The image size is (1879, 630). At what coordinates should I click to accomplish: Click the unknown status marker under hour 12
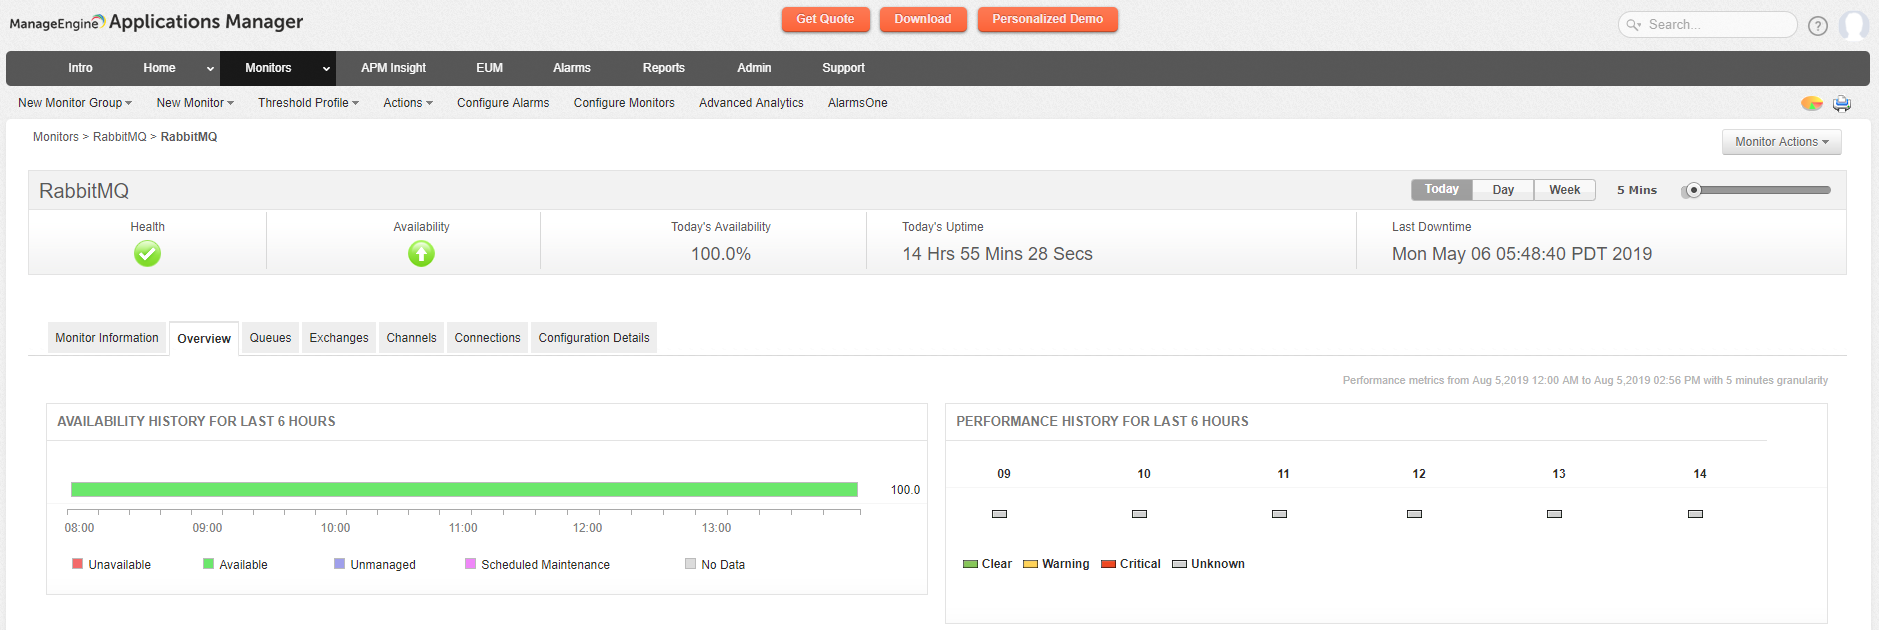1414,514
